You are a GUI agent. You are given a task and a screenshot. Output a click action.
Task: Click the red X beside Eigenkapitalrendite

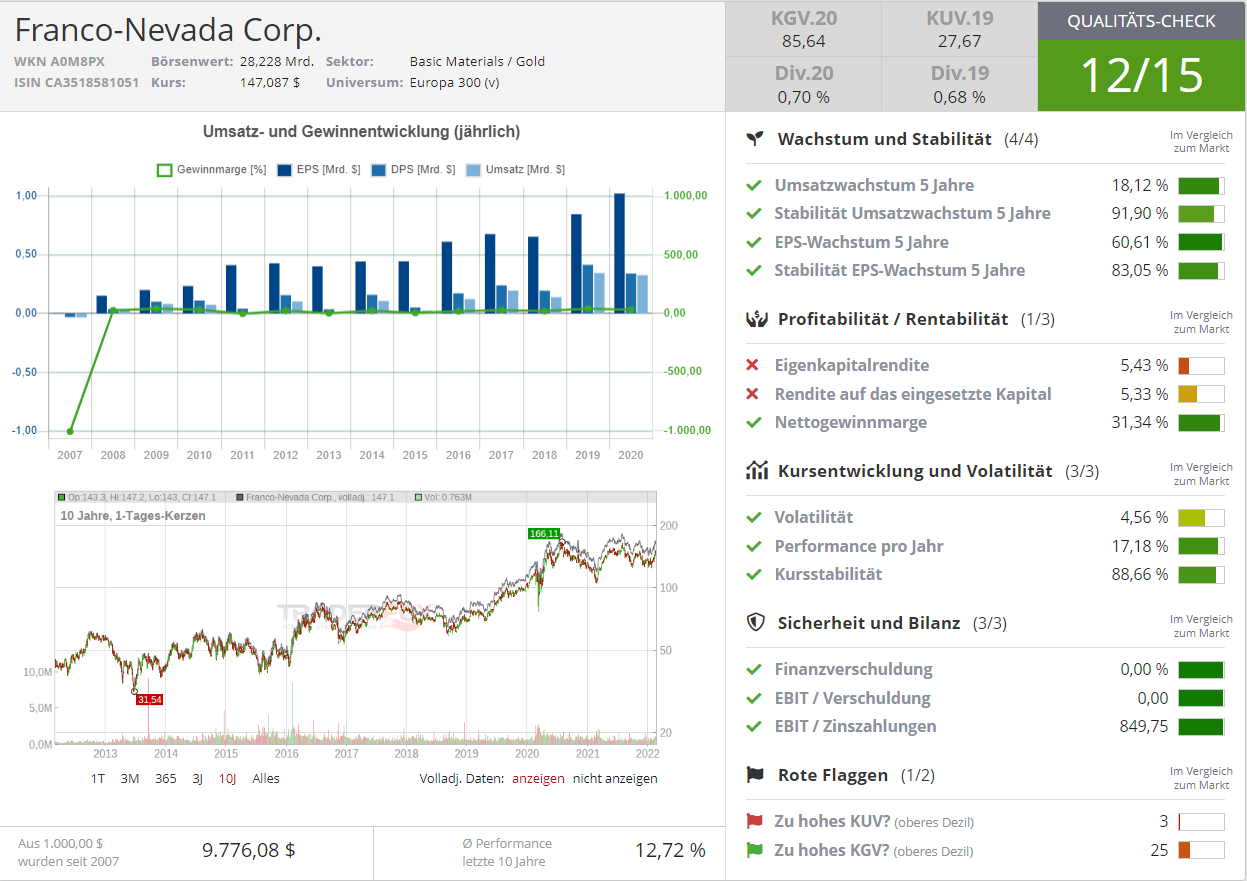point(753,365)
